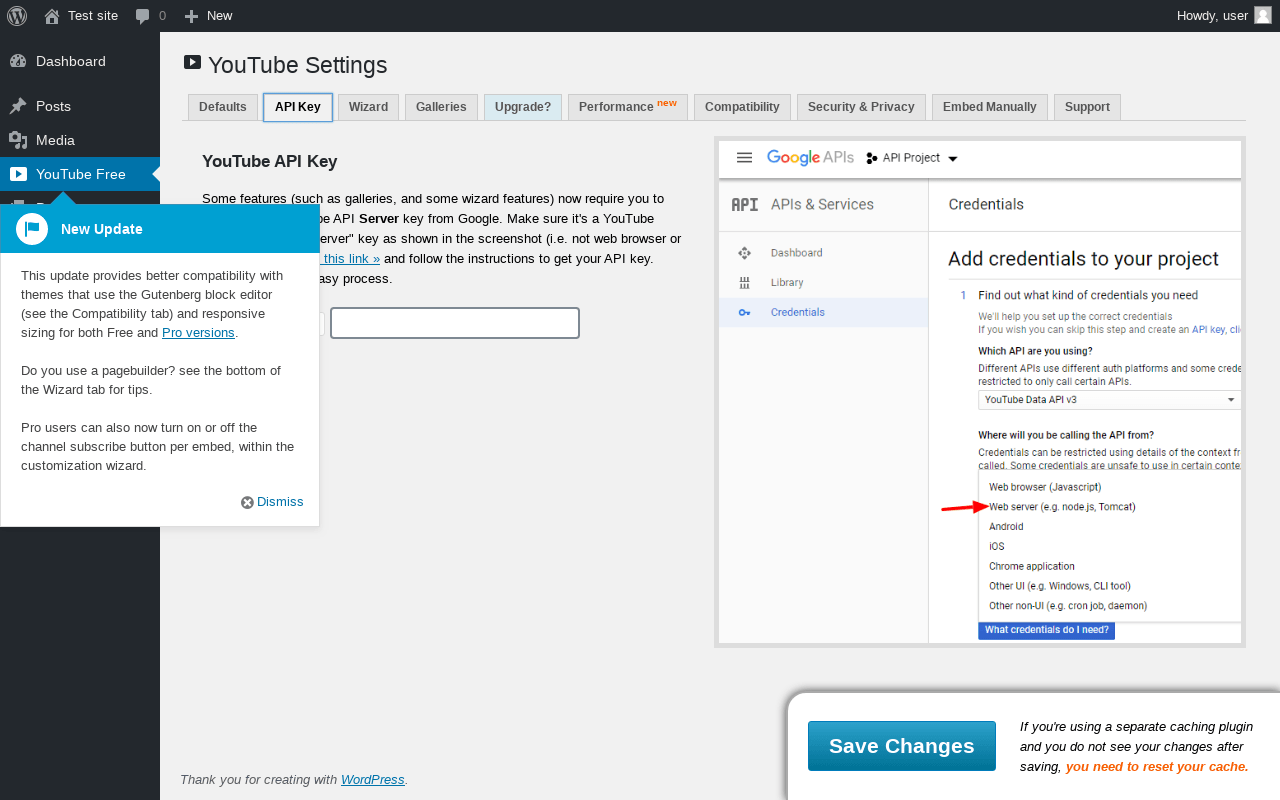Open the comments bubble icon
Viewport: 1280px width, 800px height.
pyautogui.click(x=143, y=16)
